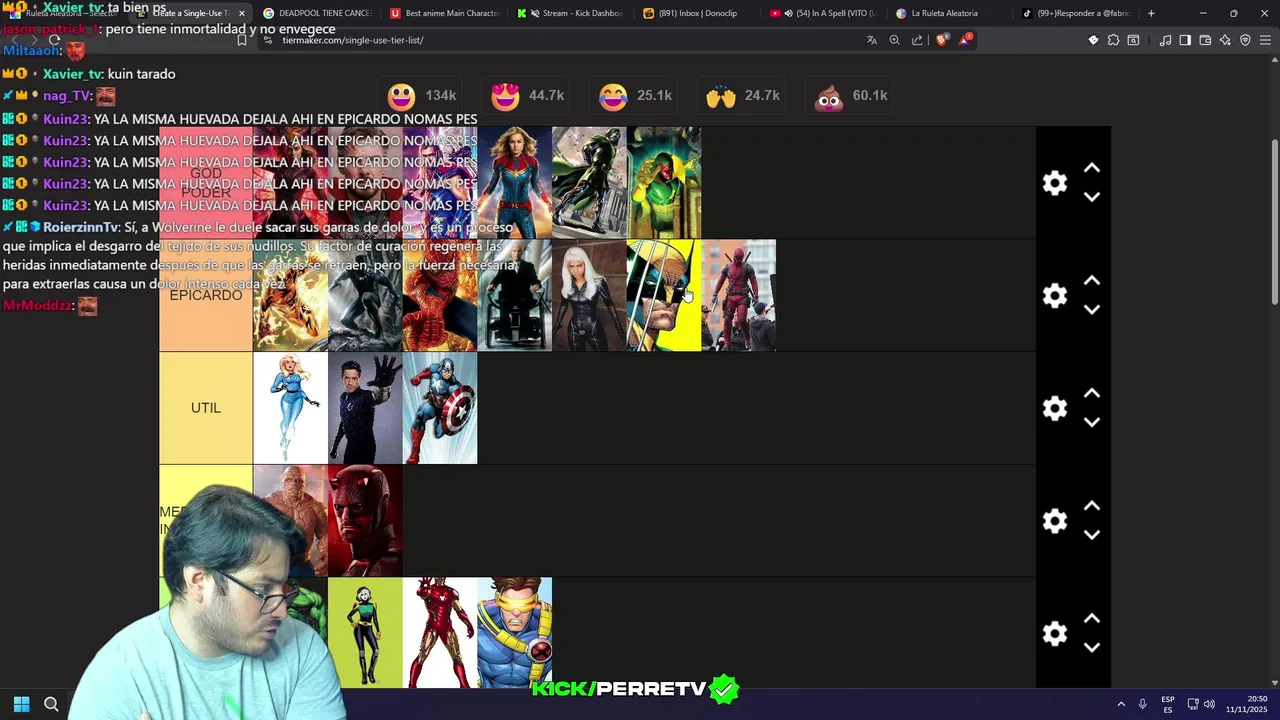1280x720 pixels.
Task: Move the GOD tier row down
Action: (x=1092, y=197)
